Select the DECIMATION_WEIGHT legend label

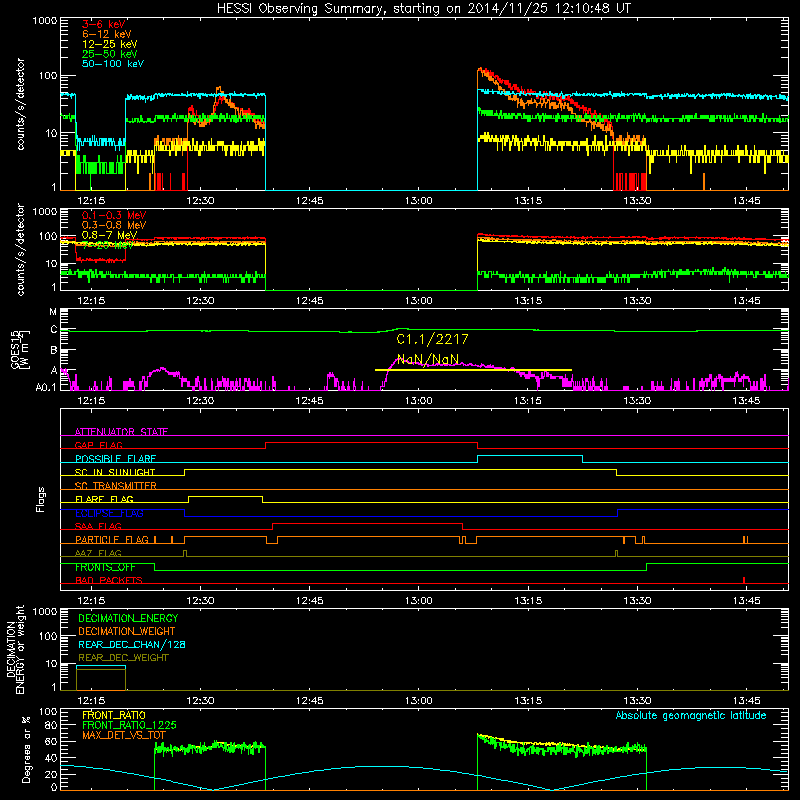[127, 631]
